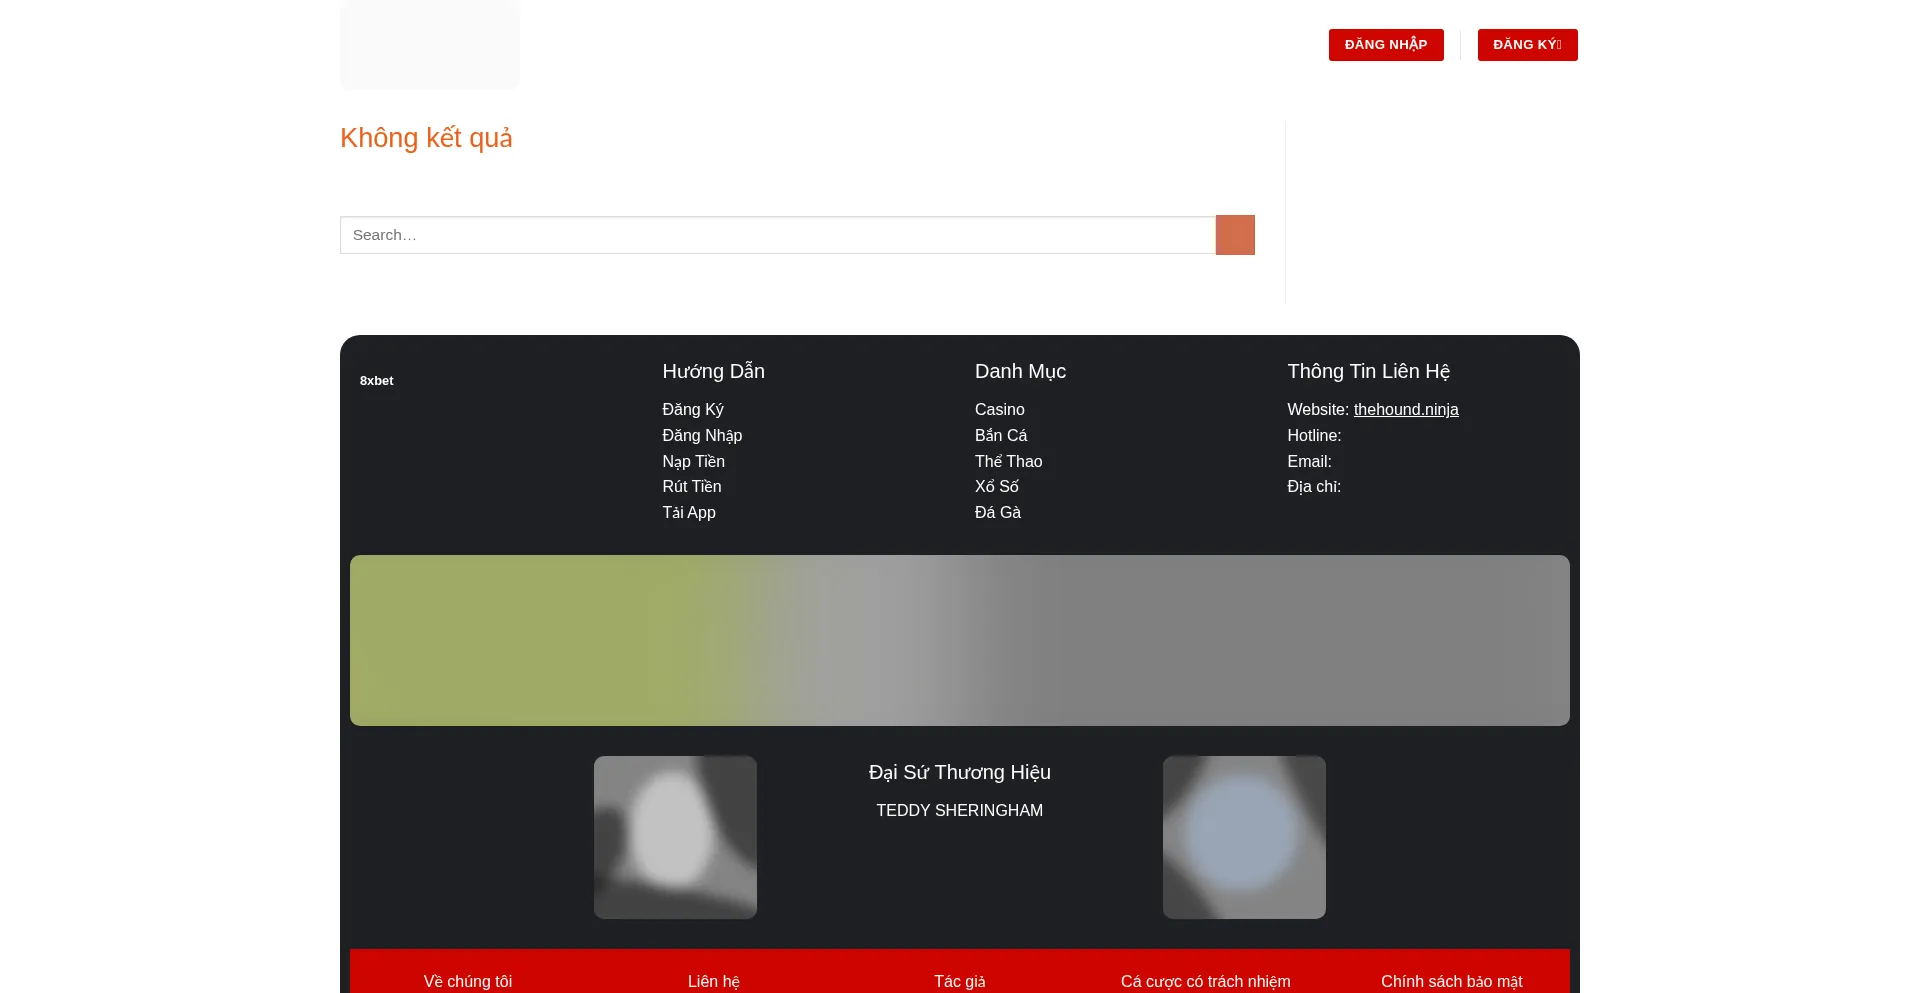
Task: Open the Nạp Tiền guide link
Action: (693, 462)
